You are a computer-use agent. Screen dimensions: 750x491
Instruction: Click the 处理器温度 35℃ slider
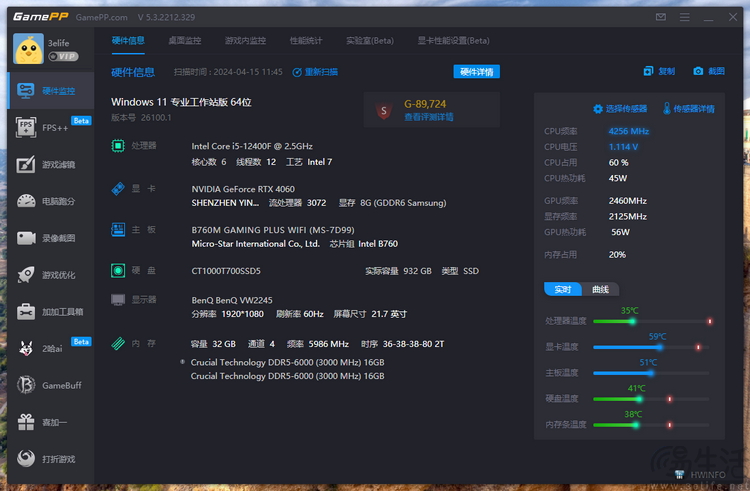652,321
